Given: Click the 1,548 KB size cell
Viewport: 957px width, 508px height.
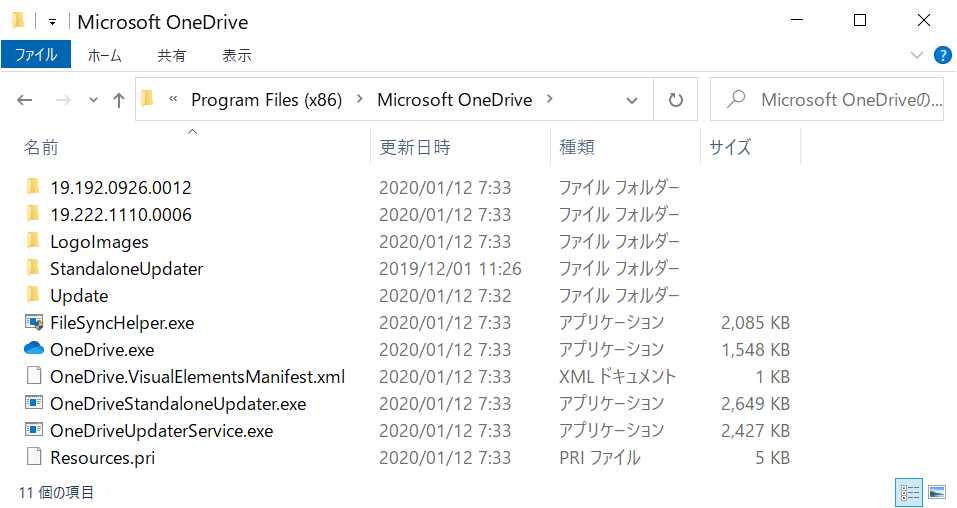Looking at the screenshot, I should (x=756, y=350).
